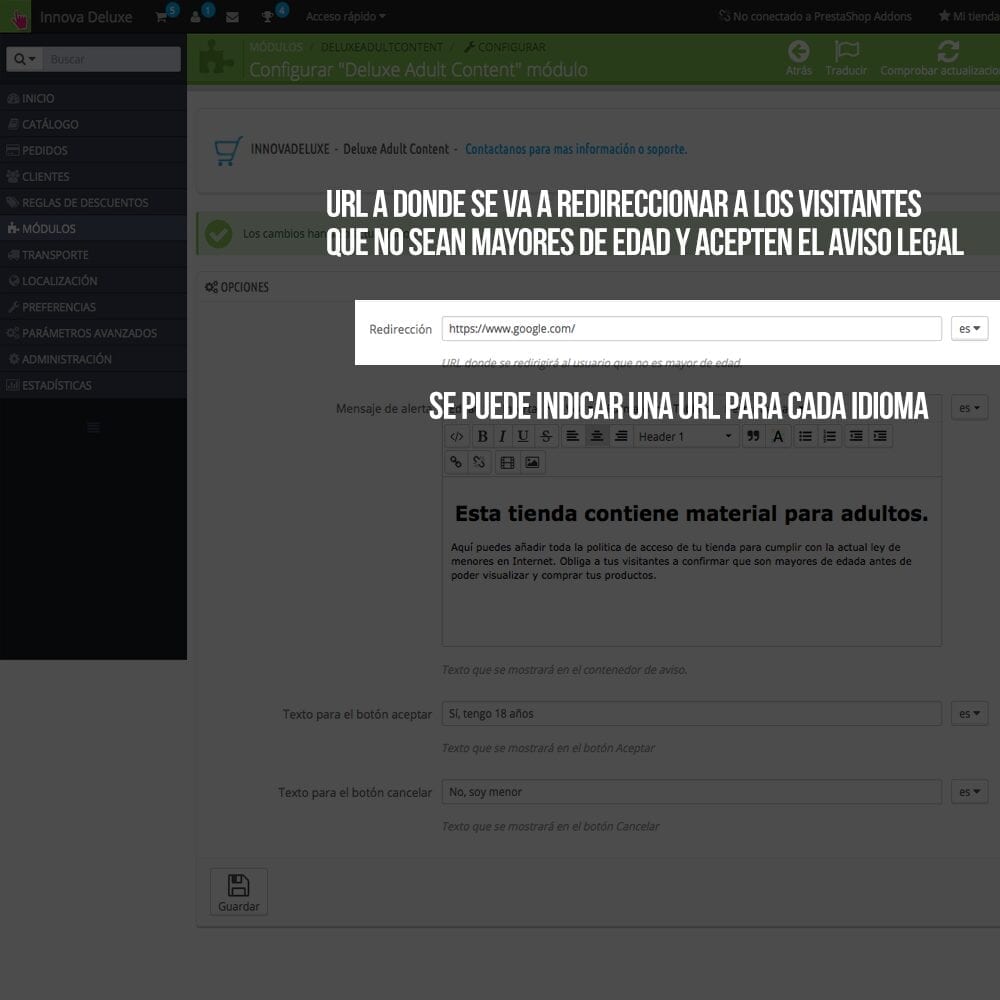Open TRANSPORTE in sidebar

pos(93,254)
